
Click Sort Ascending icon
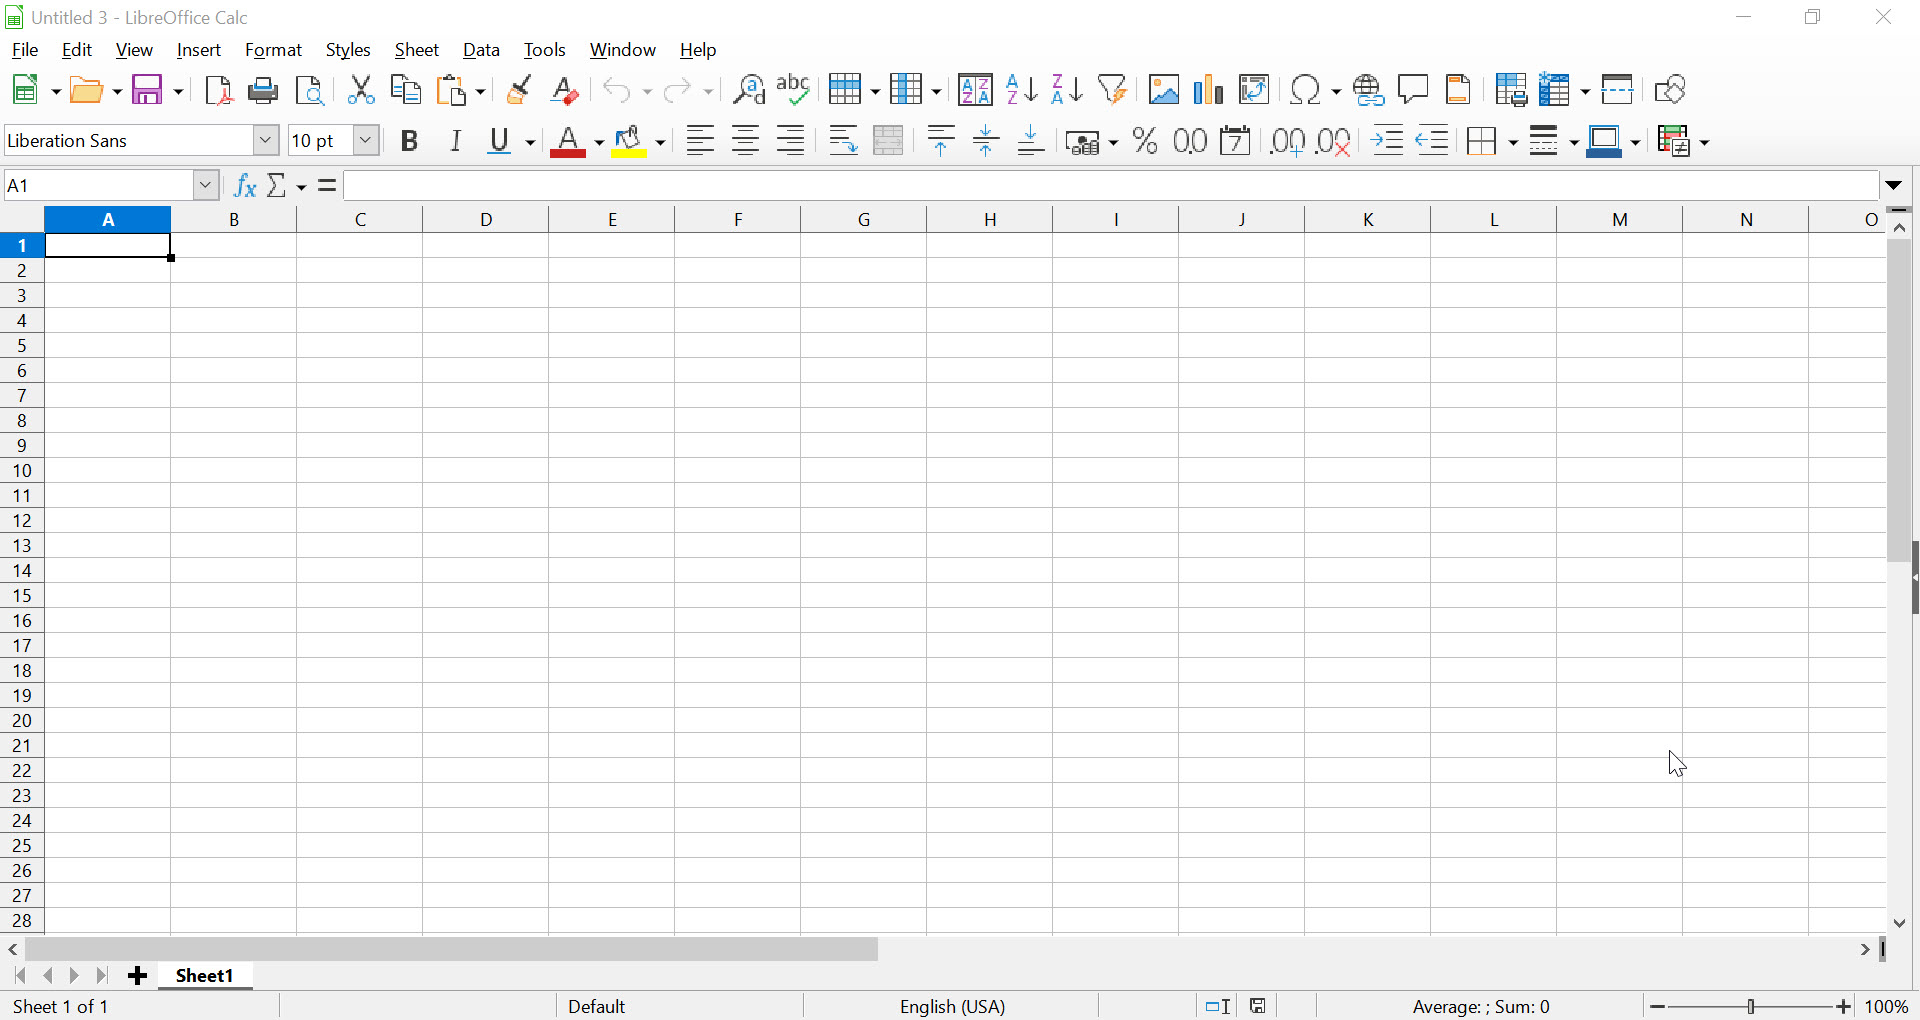[1022, 90]
